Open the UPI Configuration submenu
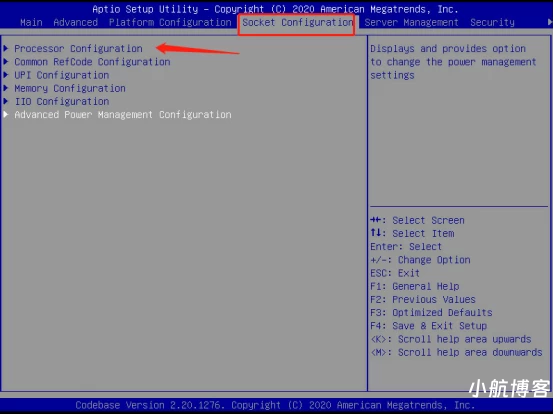The height and width of the screenshot is (415, 554). click(x=61, y=75)
